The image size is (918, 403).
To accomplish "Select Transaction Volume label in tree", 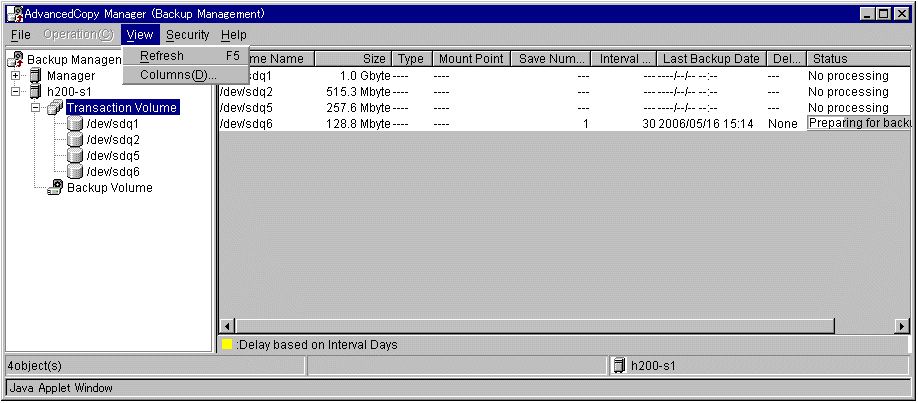I will tap(122, 108).
